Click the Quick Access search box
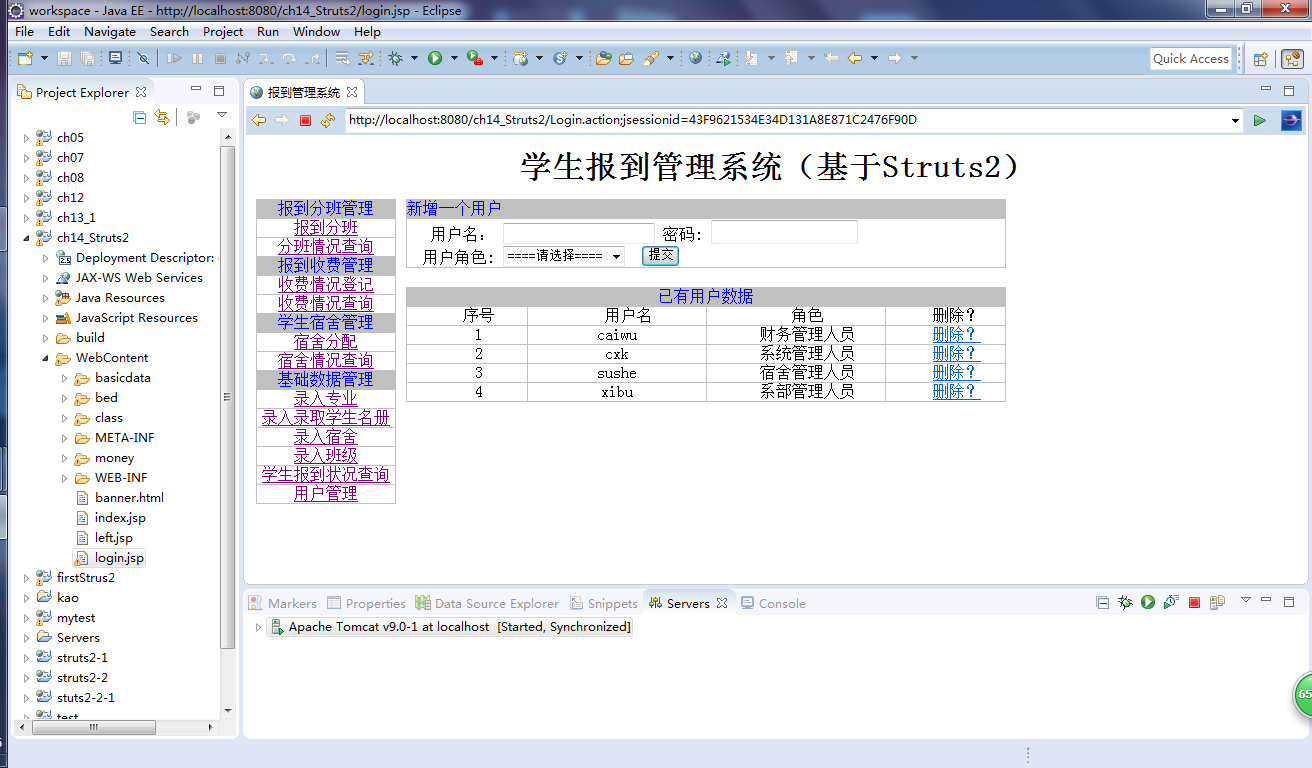 point(1191,59)
